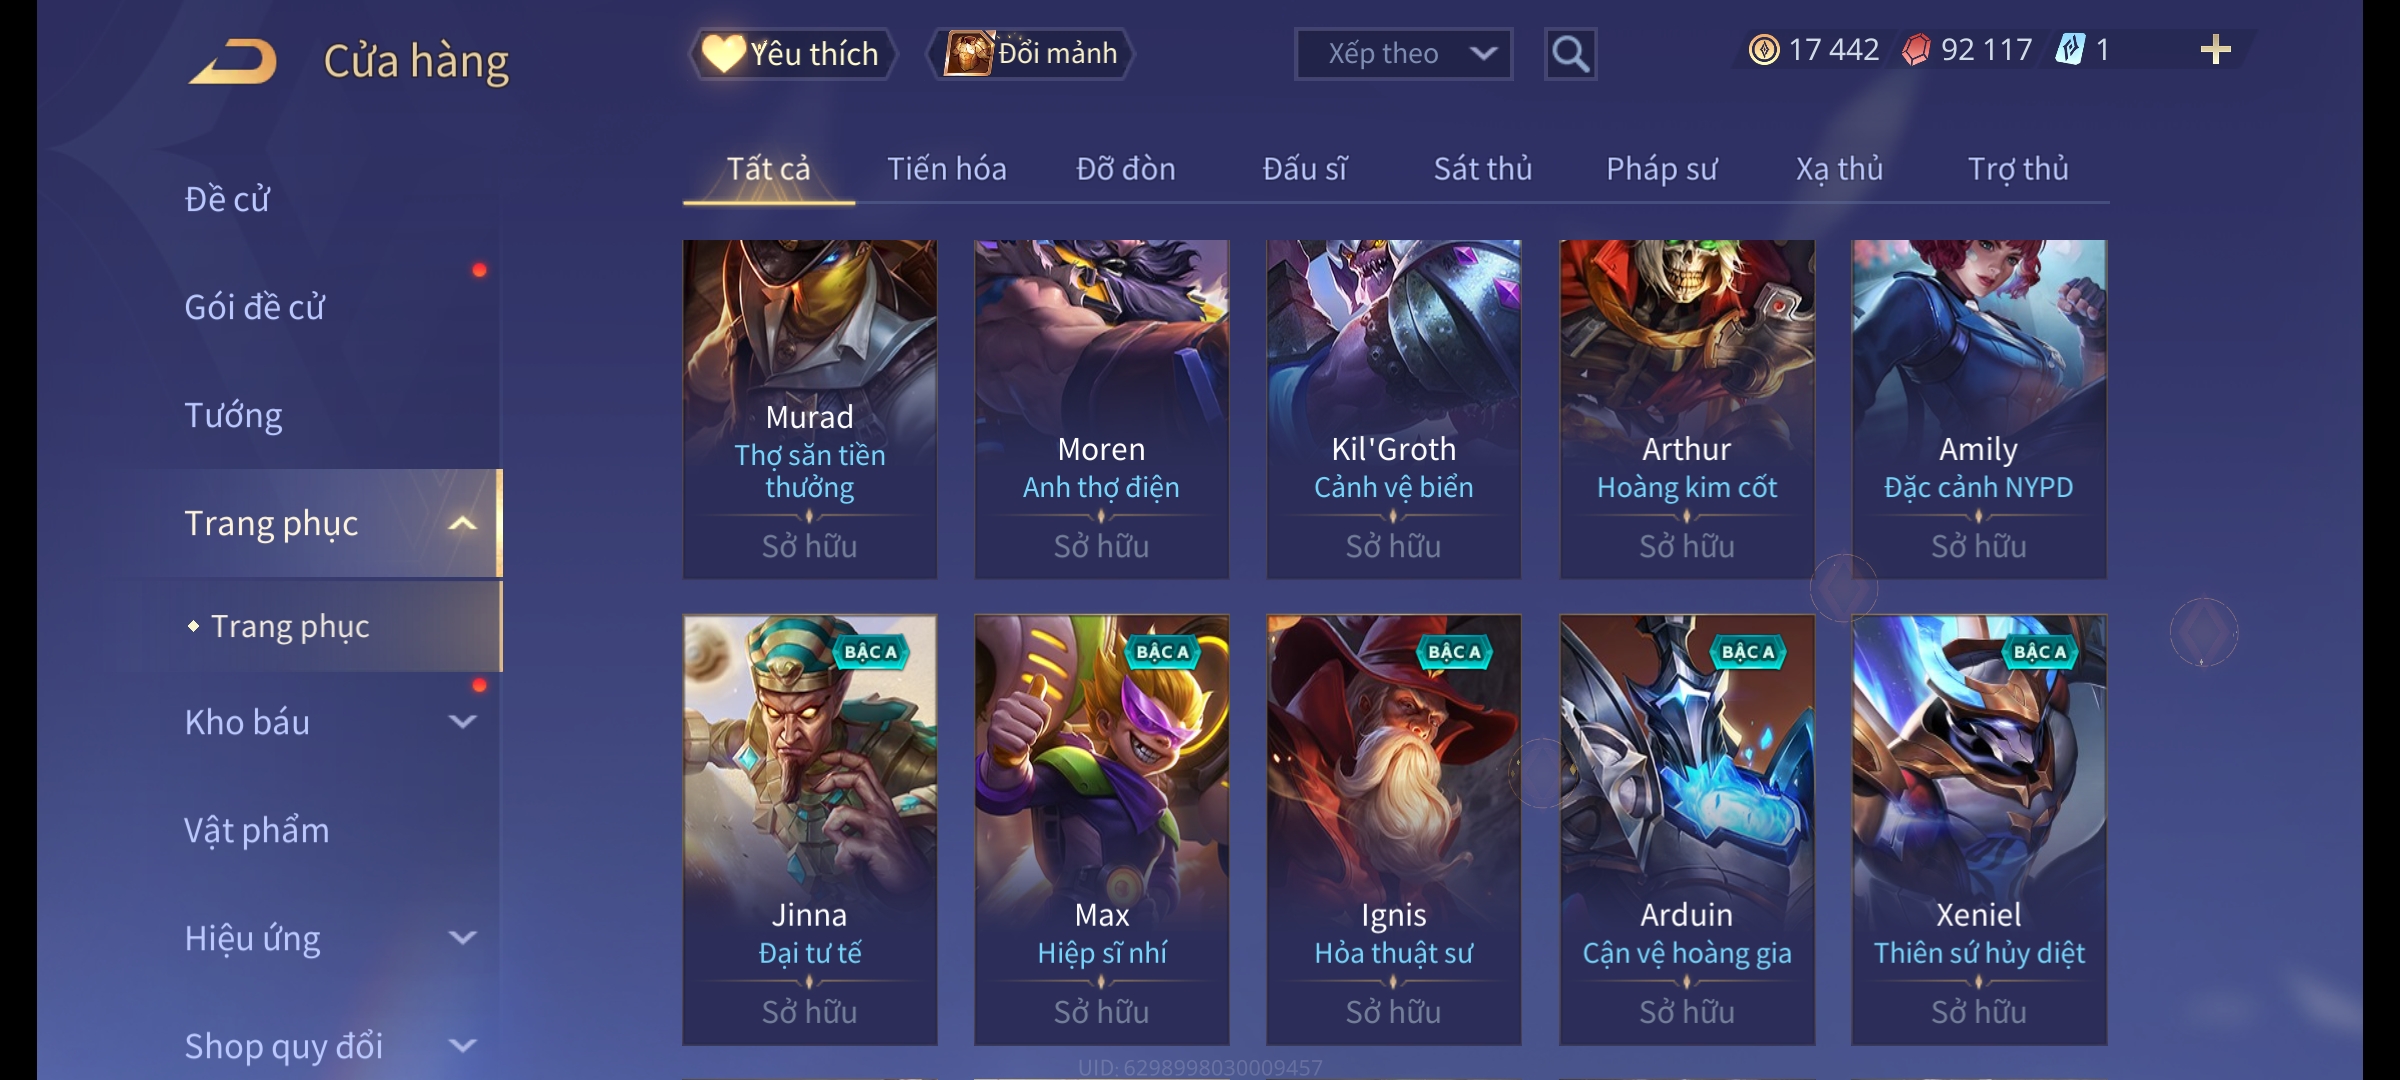Screen dimensions: 2400x1080
Task: Click the blue voucher ticket icon
Action: pyautogui.click(x=2070, y=50)
